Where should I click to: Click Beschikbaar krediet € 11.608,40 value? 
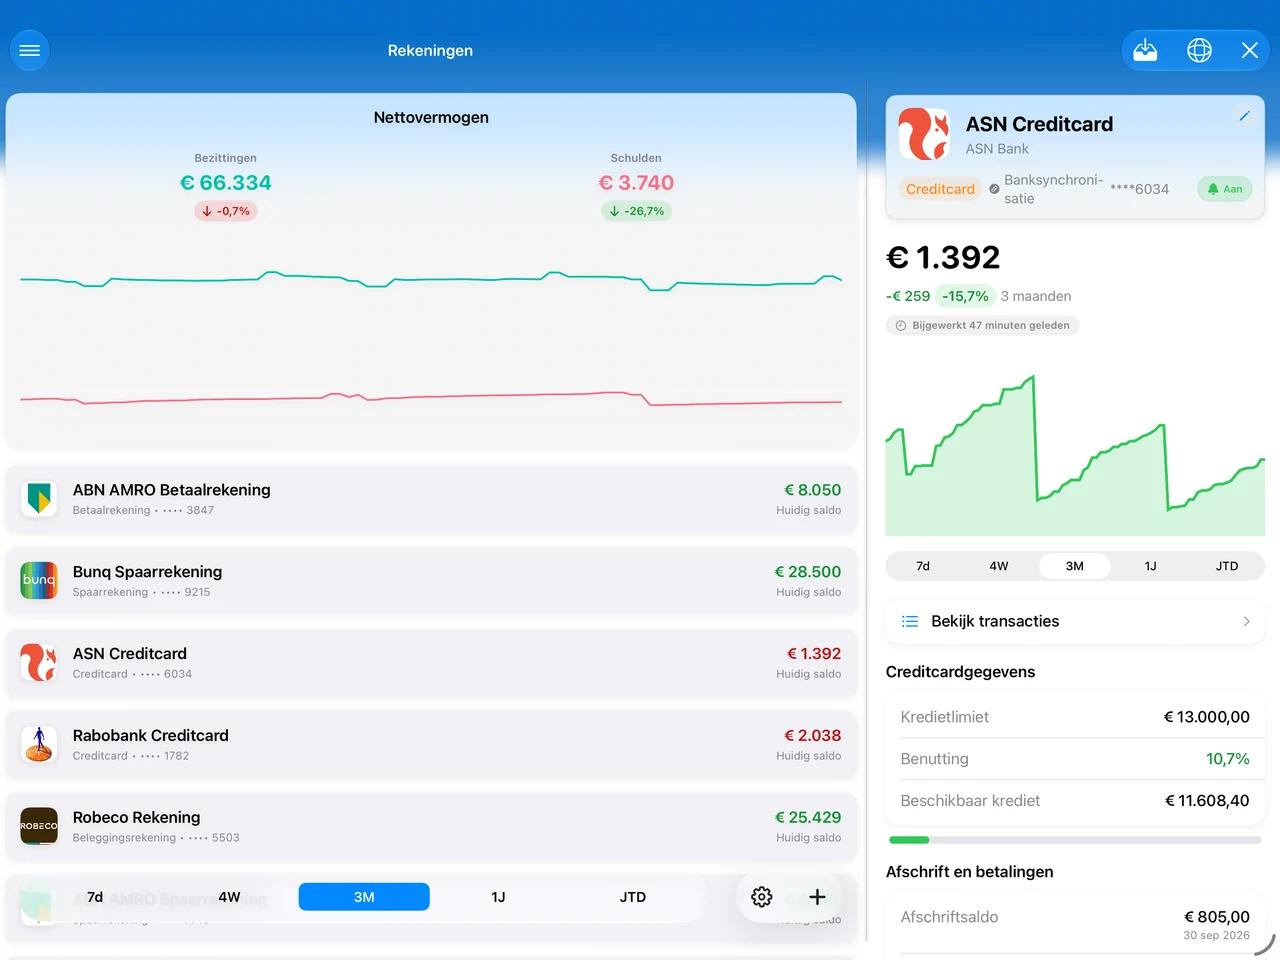(x=1207, y=801)
